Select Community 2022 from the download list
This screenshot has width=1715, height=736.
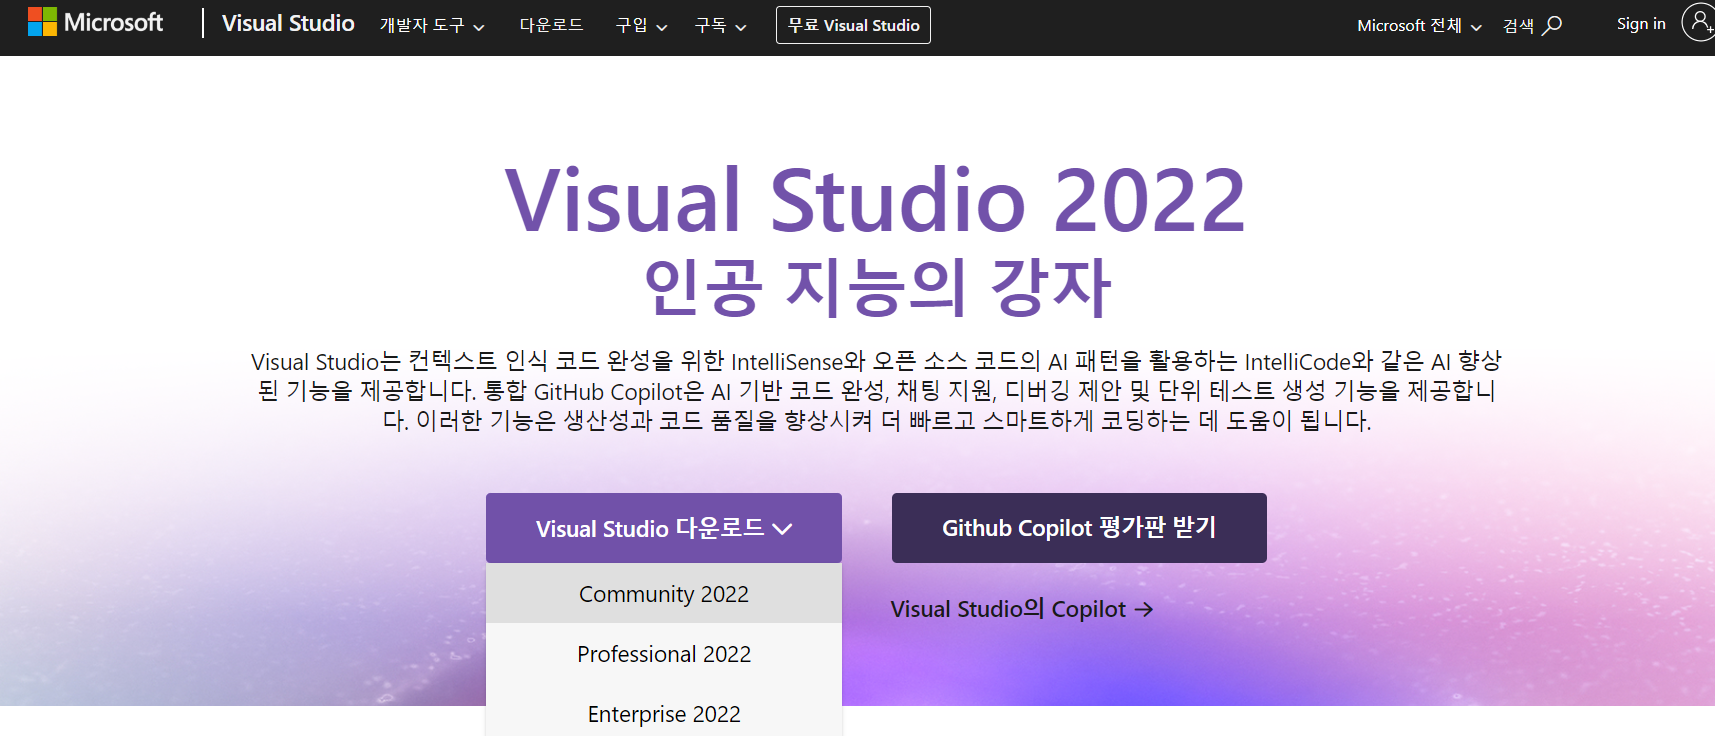[664, 594]
